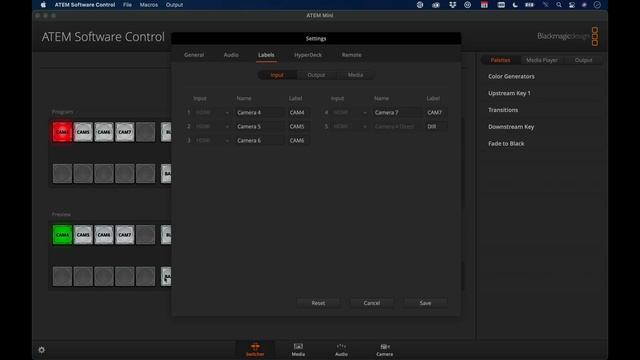
Task: Open the Audio page icon
Action: pyautogui.click(x=341, y=350)
